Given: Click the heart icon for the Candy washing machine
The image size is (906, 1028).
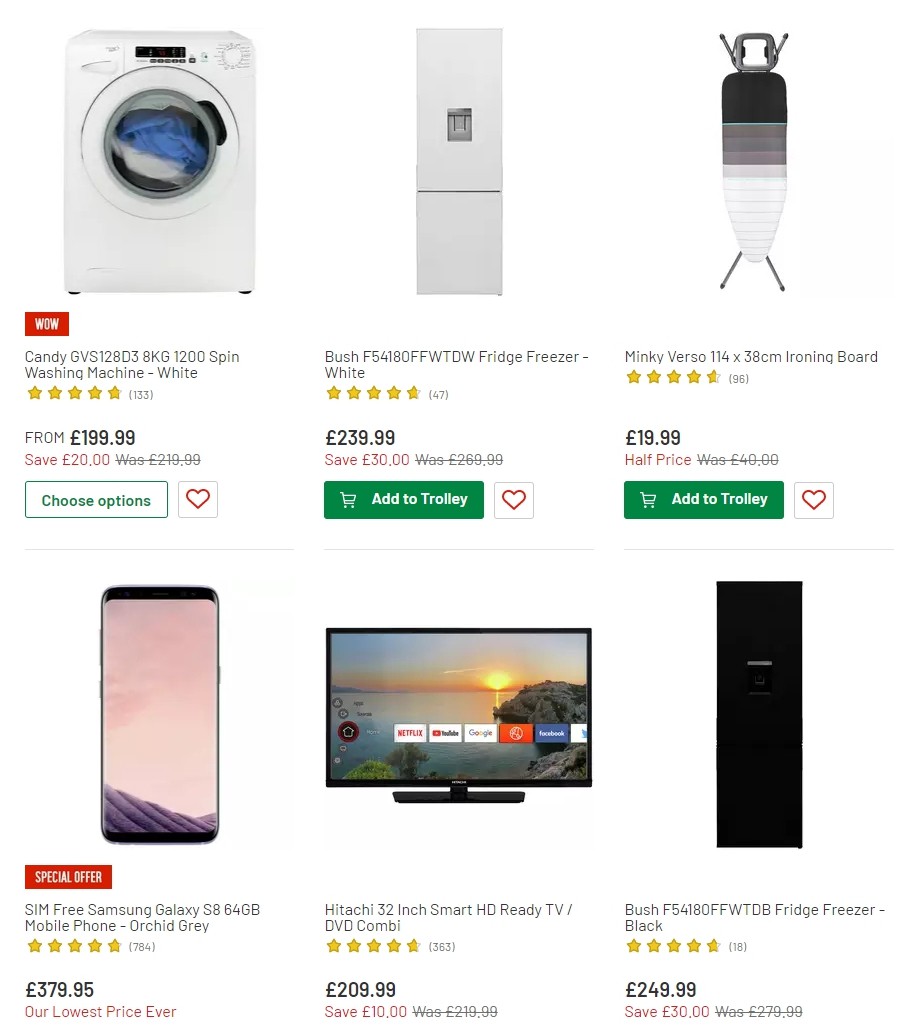Looking at the screenshot, I should 197,499.
